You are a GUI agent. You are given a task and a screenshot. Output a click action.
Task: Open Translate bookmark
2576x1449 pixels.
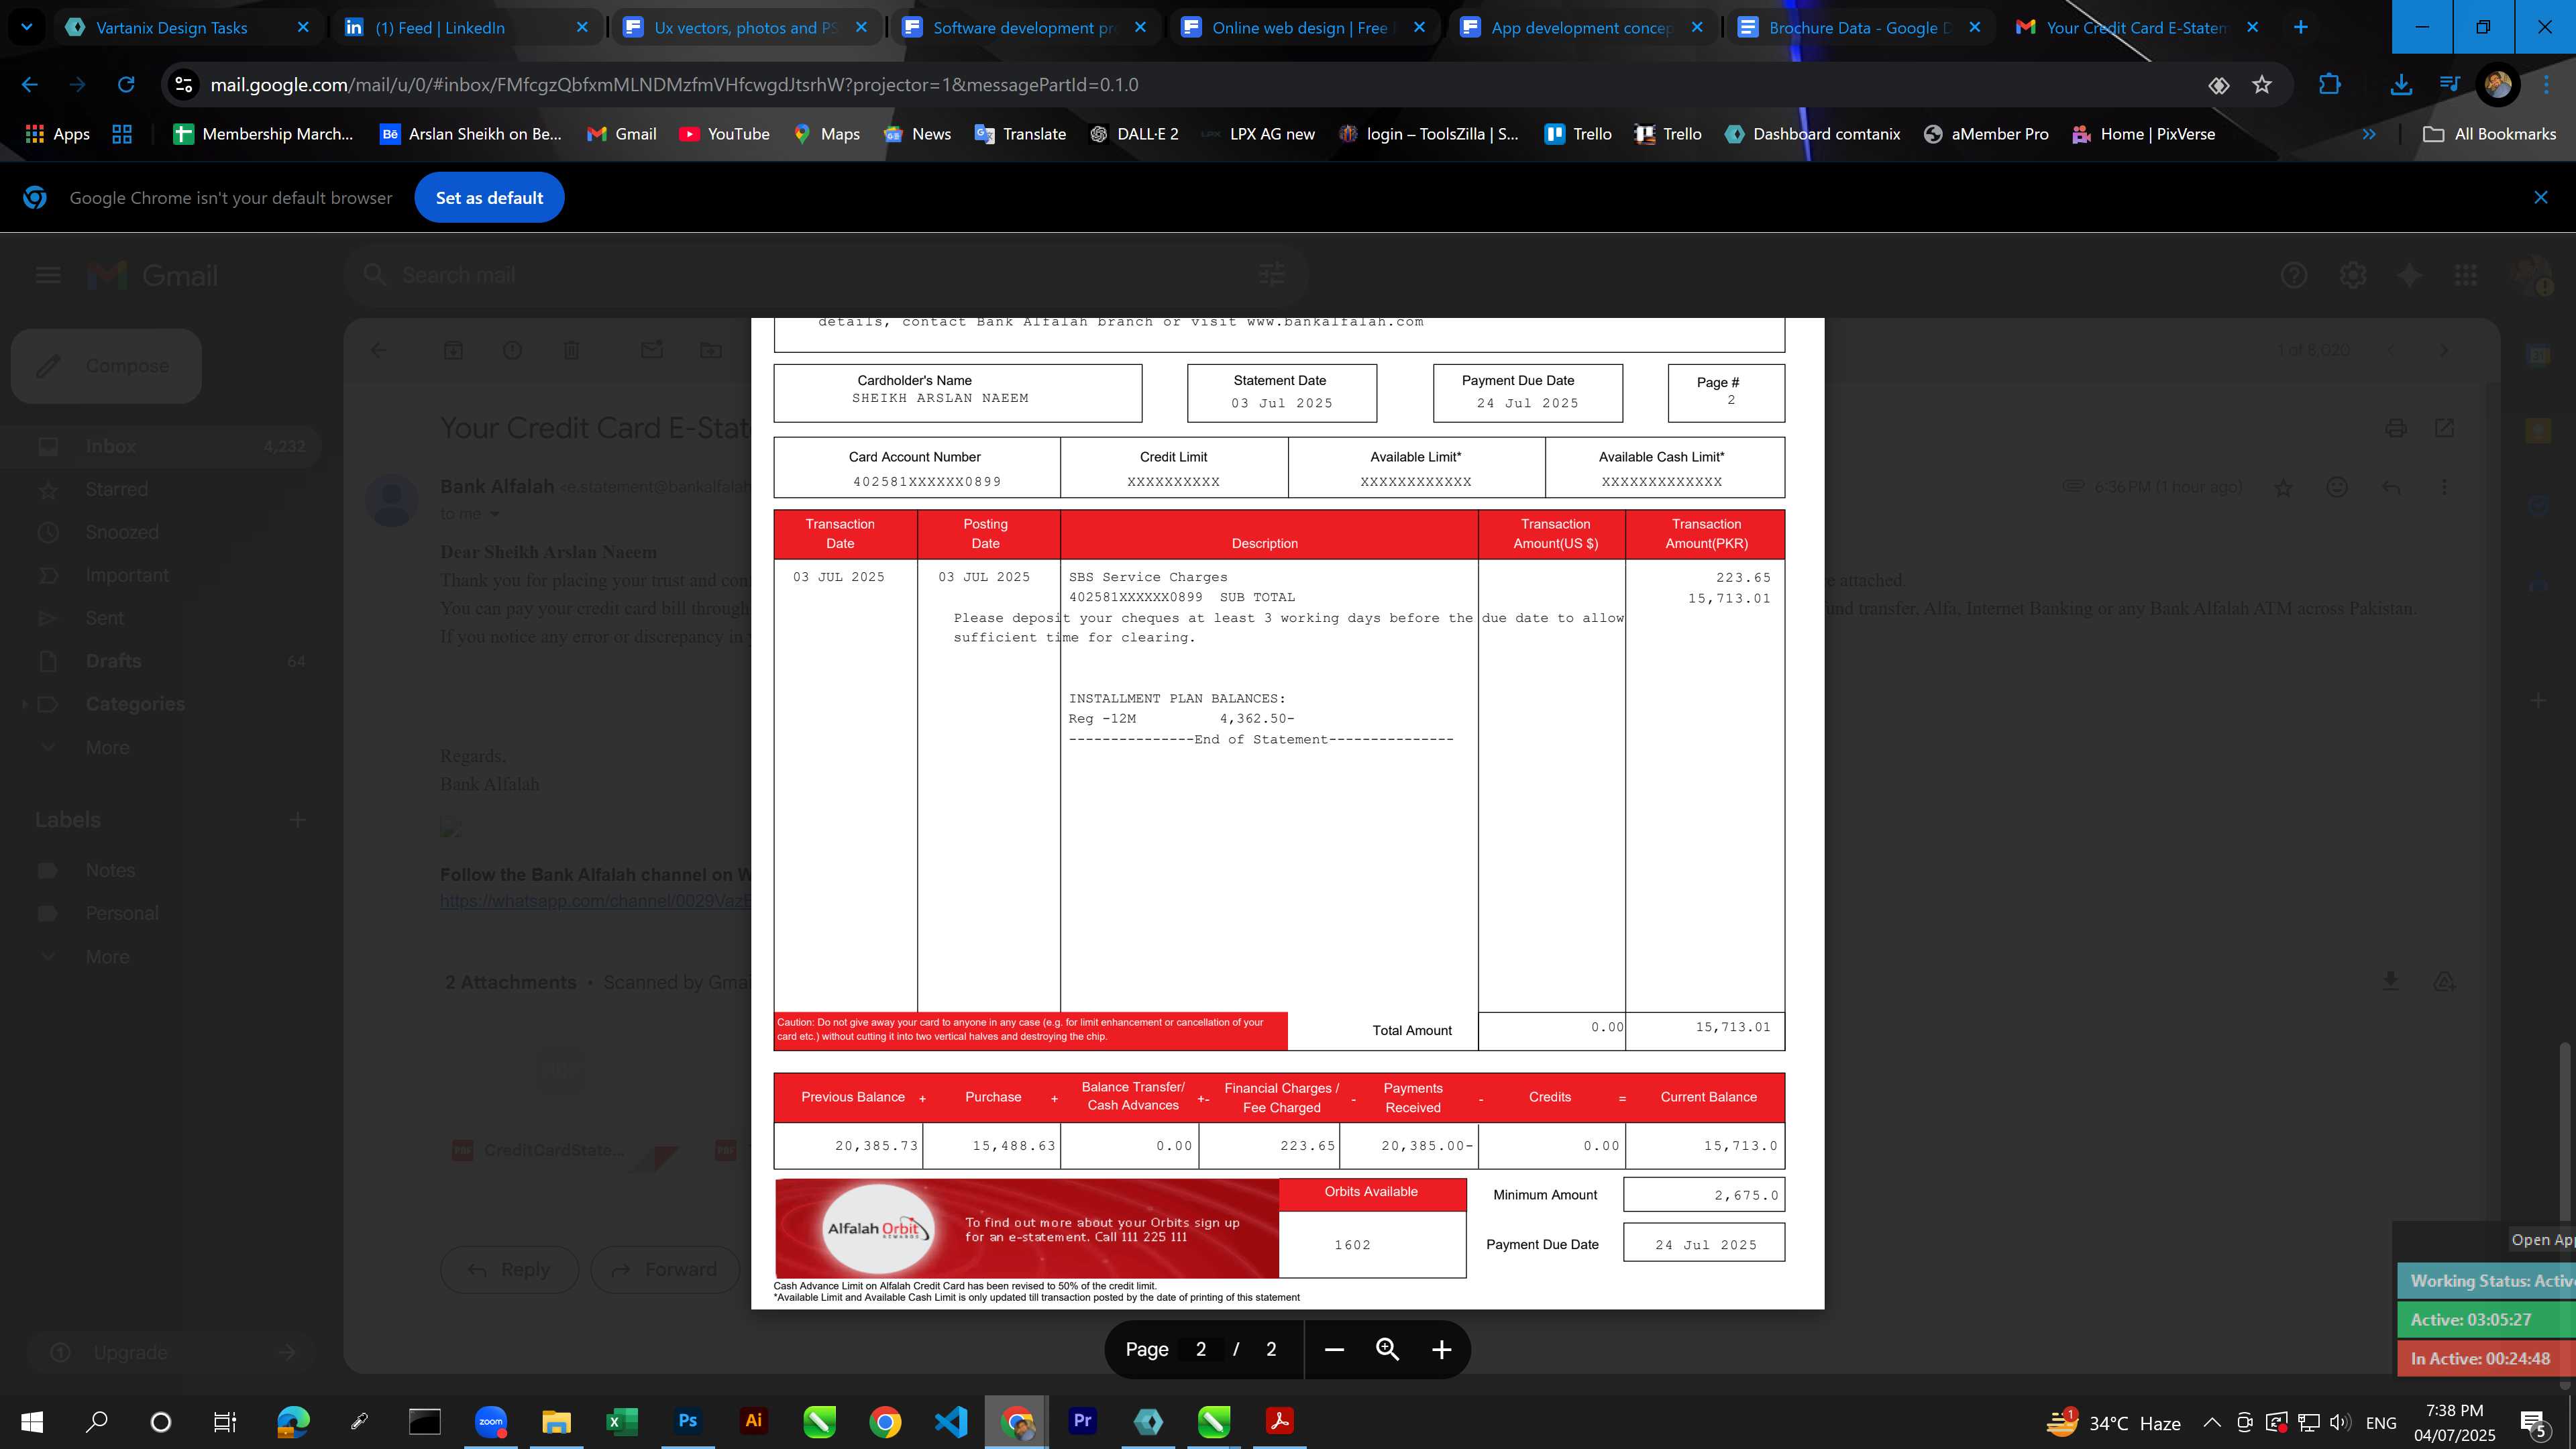point(1020,134)
